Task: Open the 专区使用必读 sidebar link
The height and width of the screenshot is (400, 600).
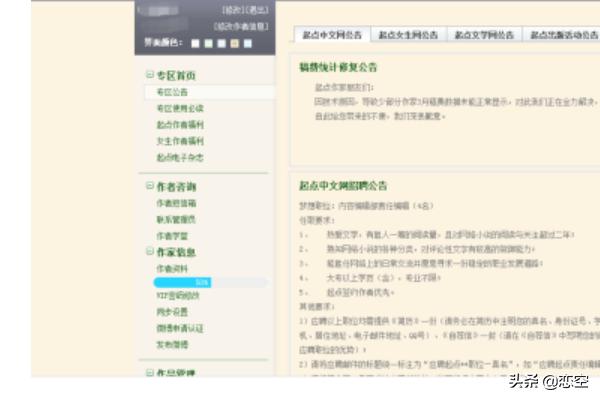Action: [180, 108]
